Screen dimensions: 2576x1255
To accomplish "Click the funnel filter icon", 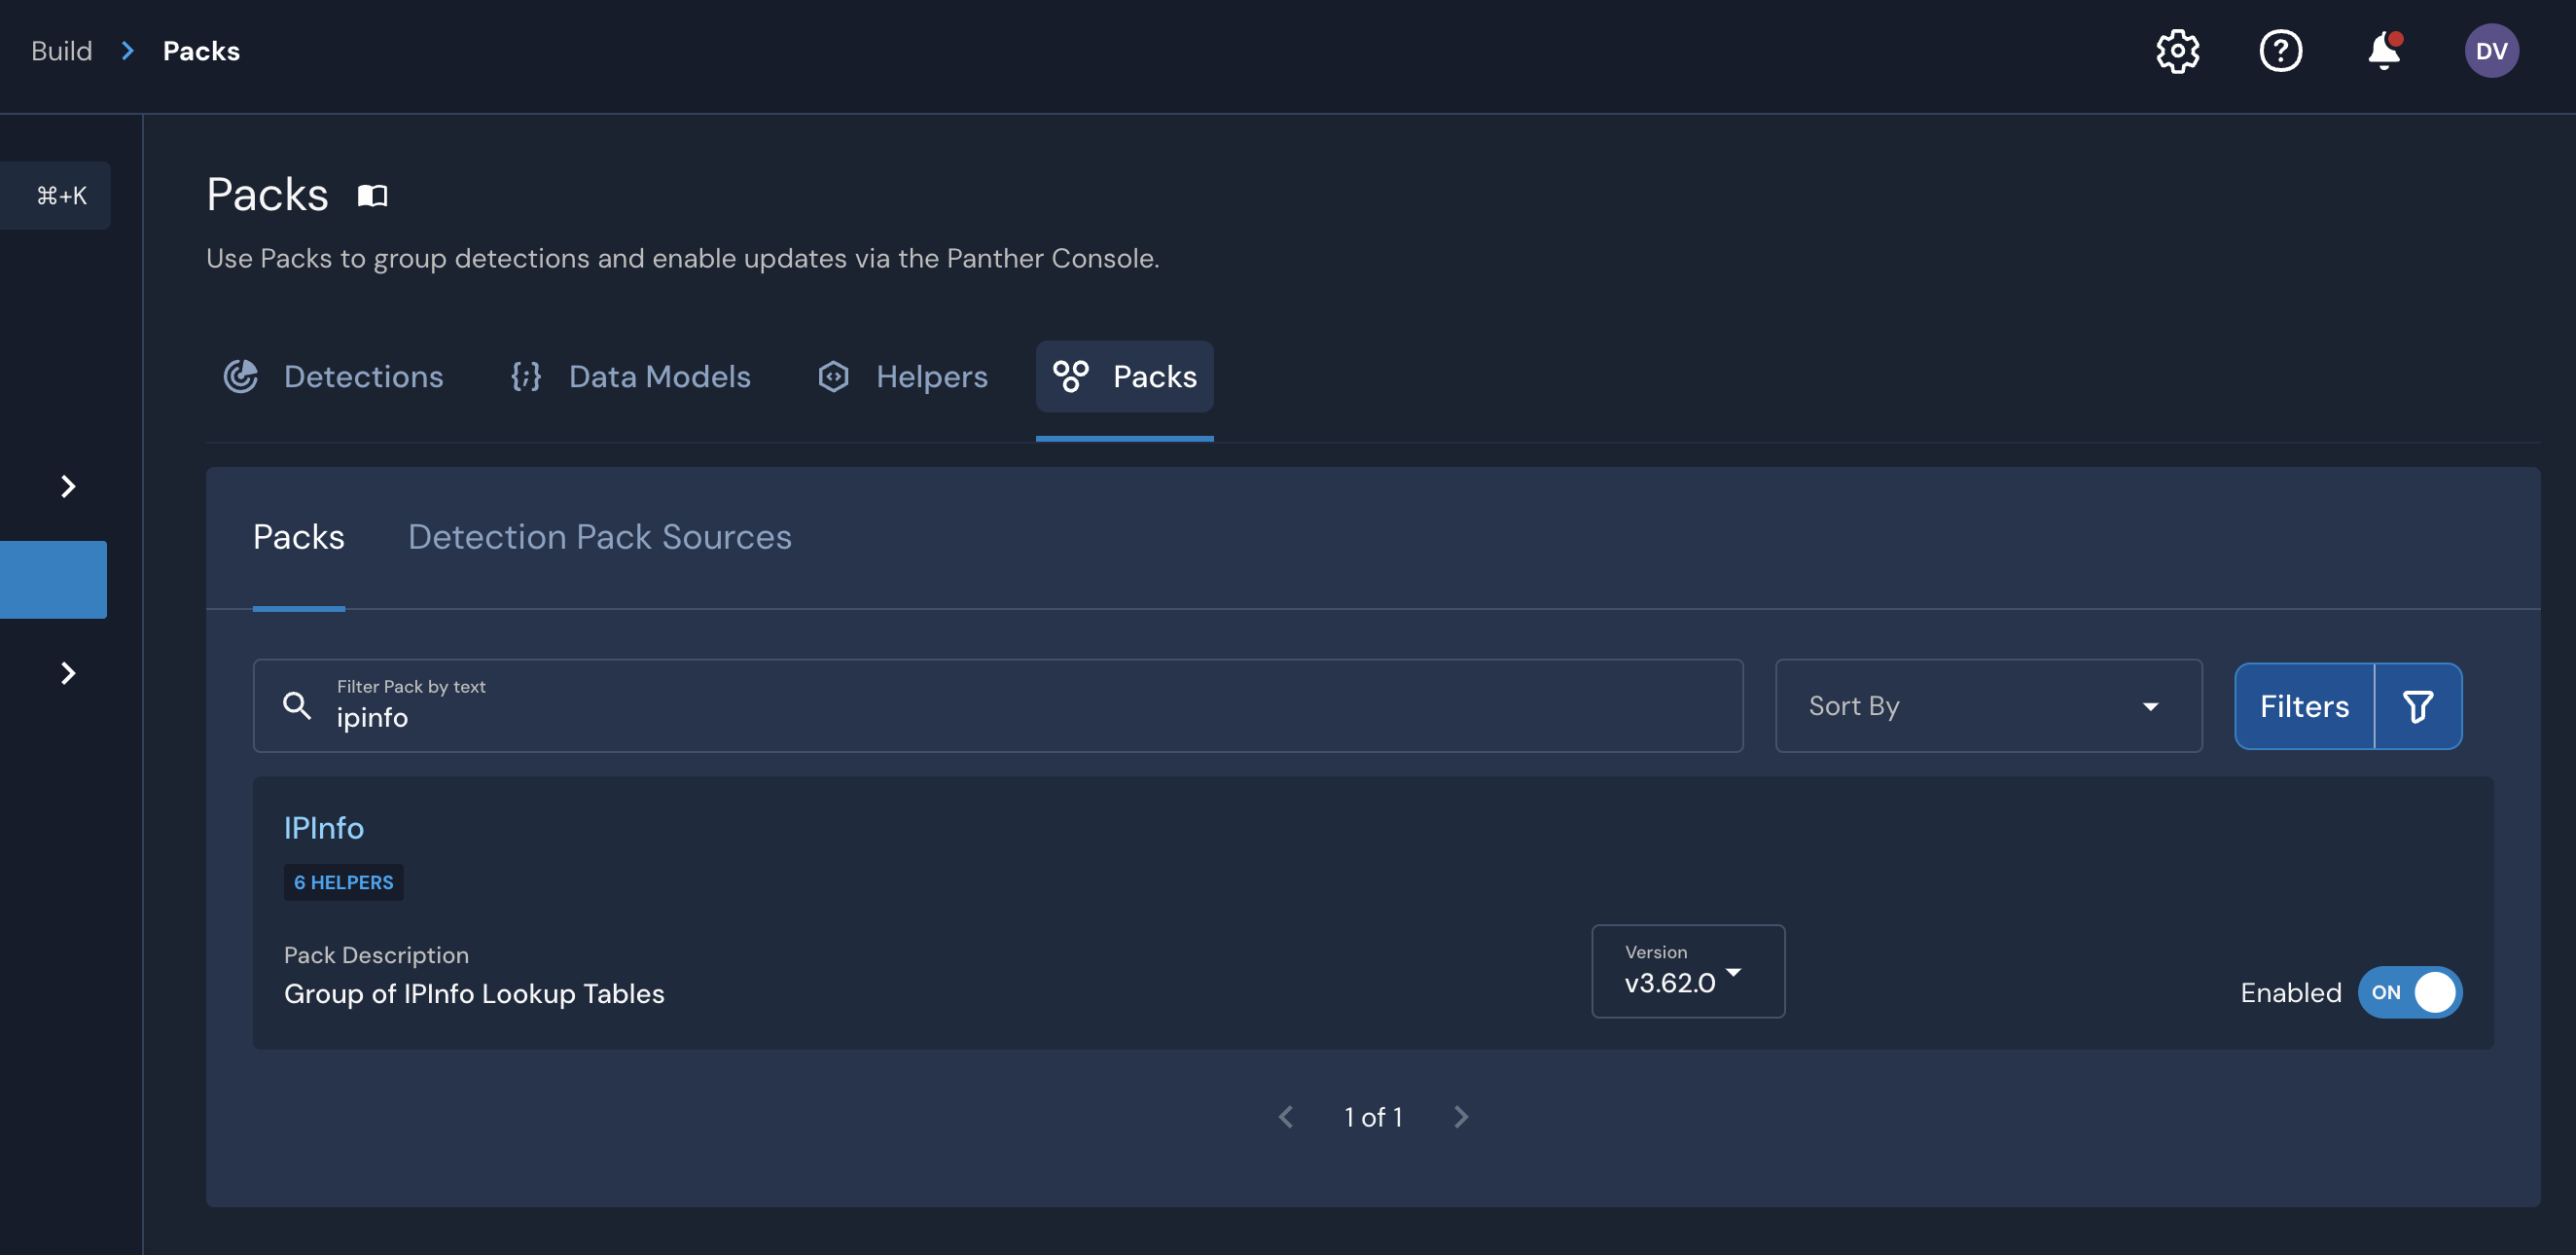I will 2417,706.
